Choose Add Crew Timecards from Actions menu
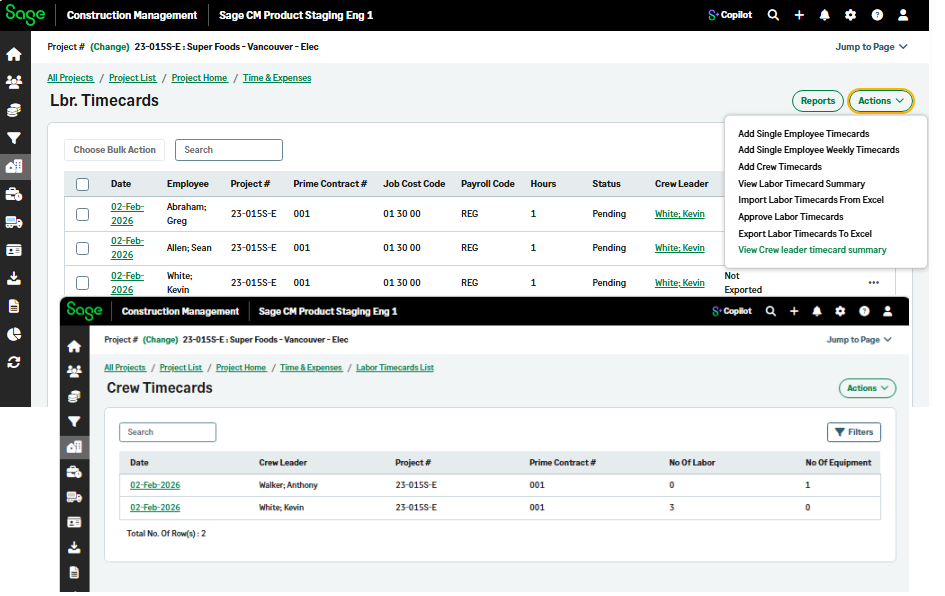 point(779,167)
